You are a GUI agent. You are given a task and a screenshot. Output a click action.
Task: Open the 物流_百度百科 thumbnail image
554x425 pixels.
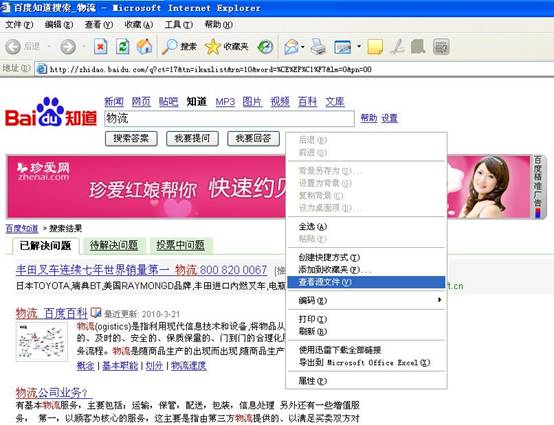(42, 342)
